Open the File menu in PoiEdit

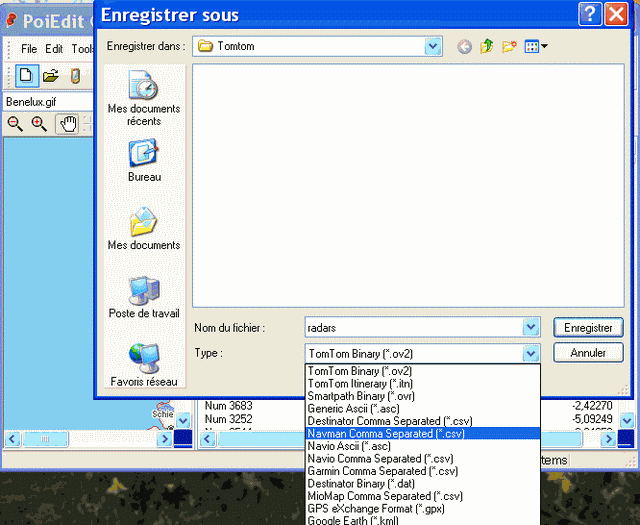pos(29,49)
